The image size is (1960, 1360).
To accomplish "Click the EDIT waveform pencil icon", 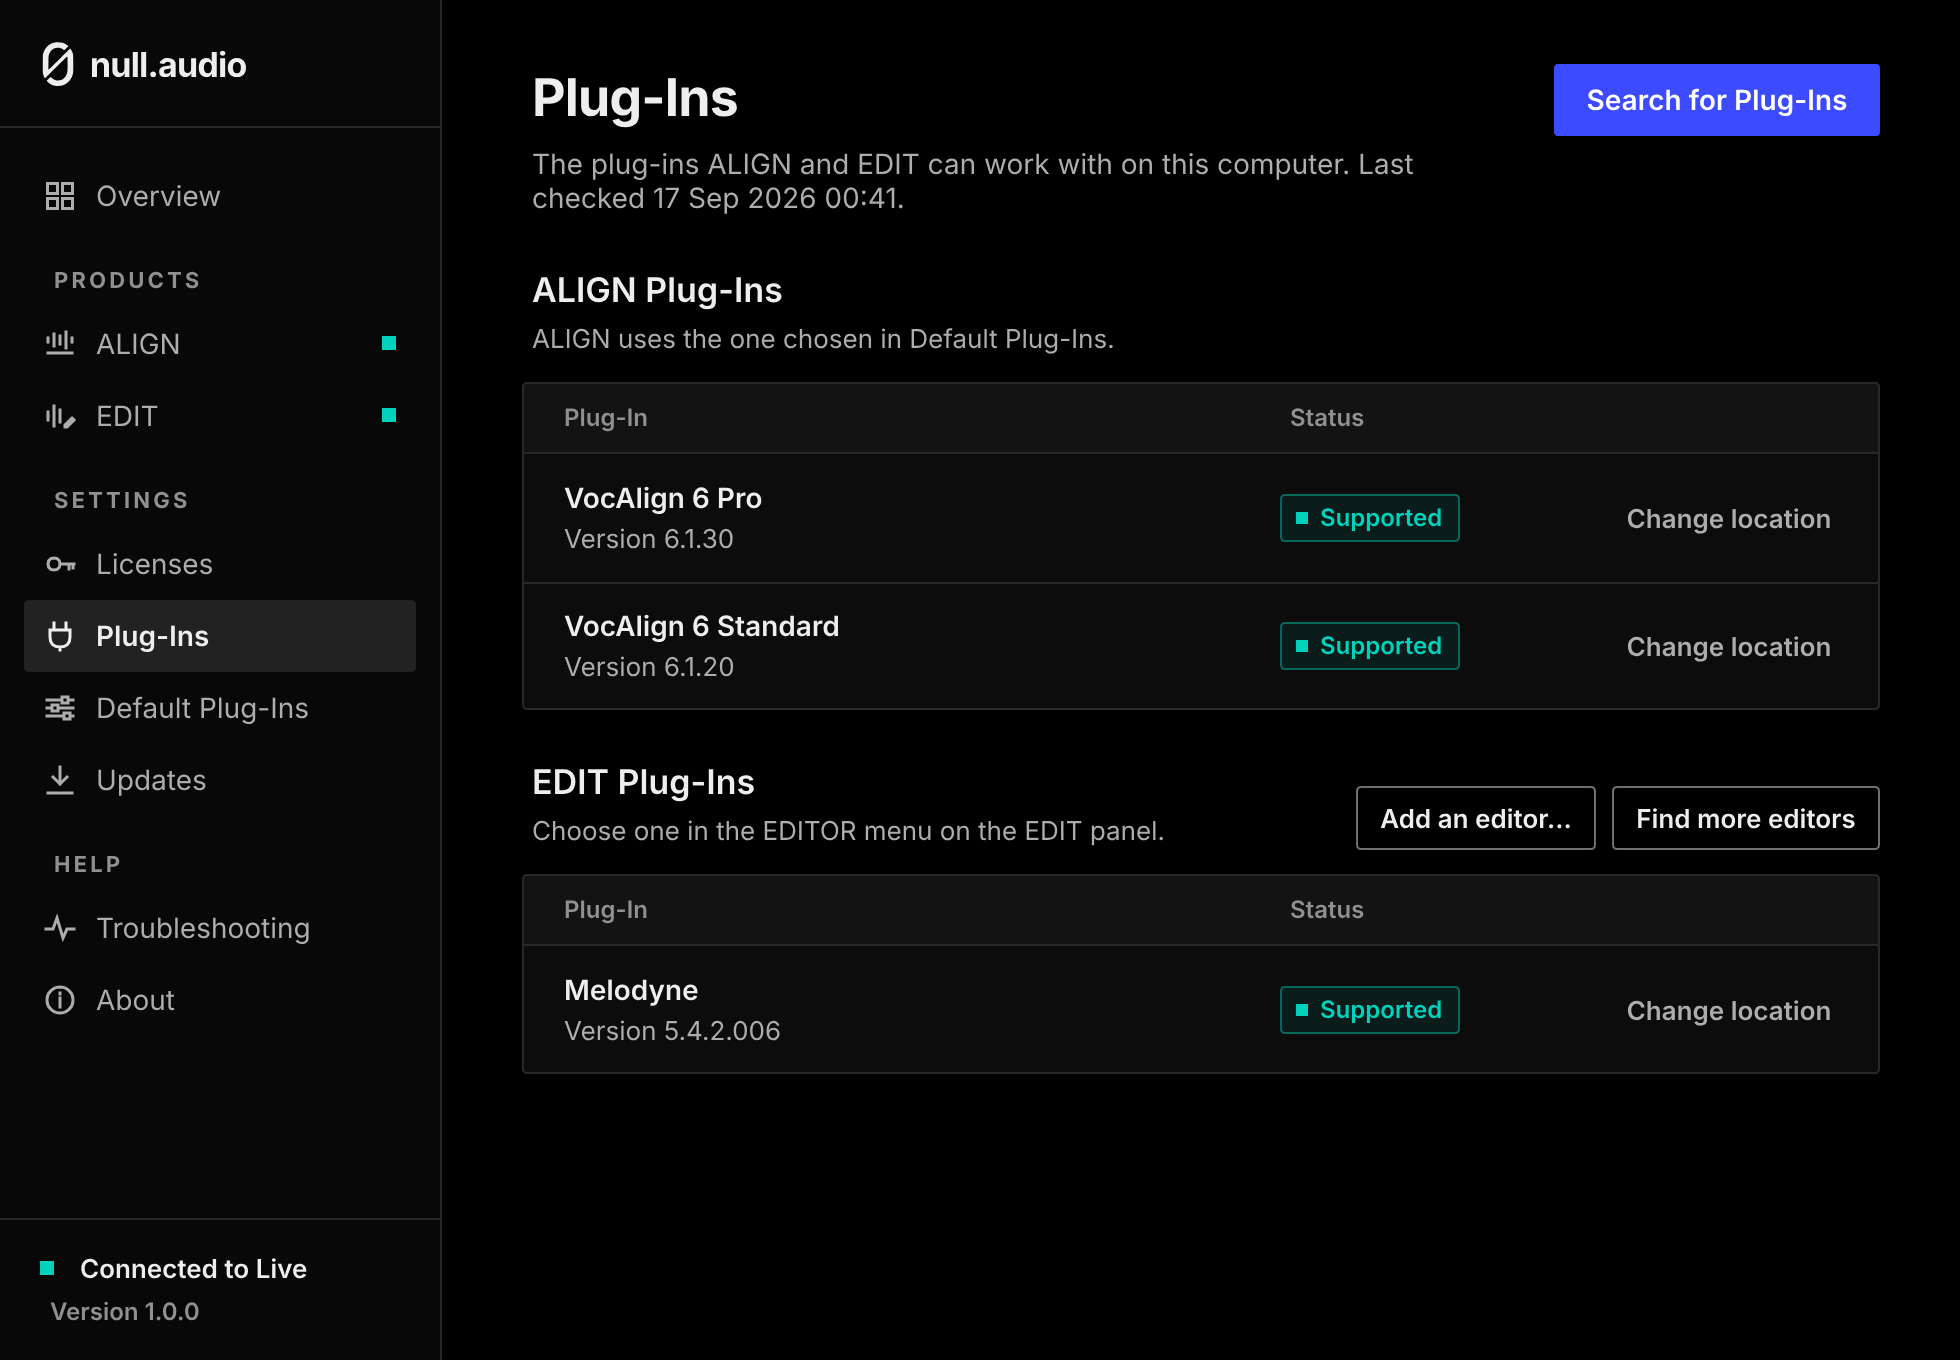I will [x=60, y=416].
